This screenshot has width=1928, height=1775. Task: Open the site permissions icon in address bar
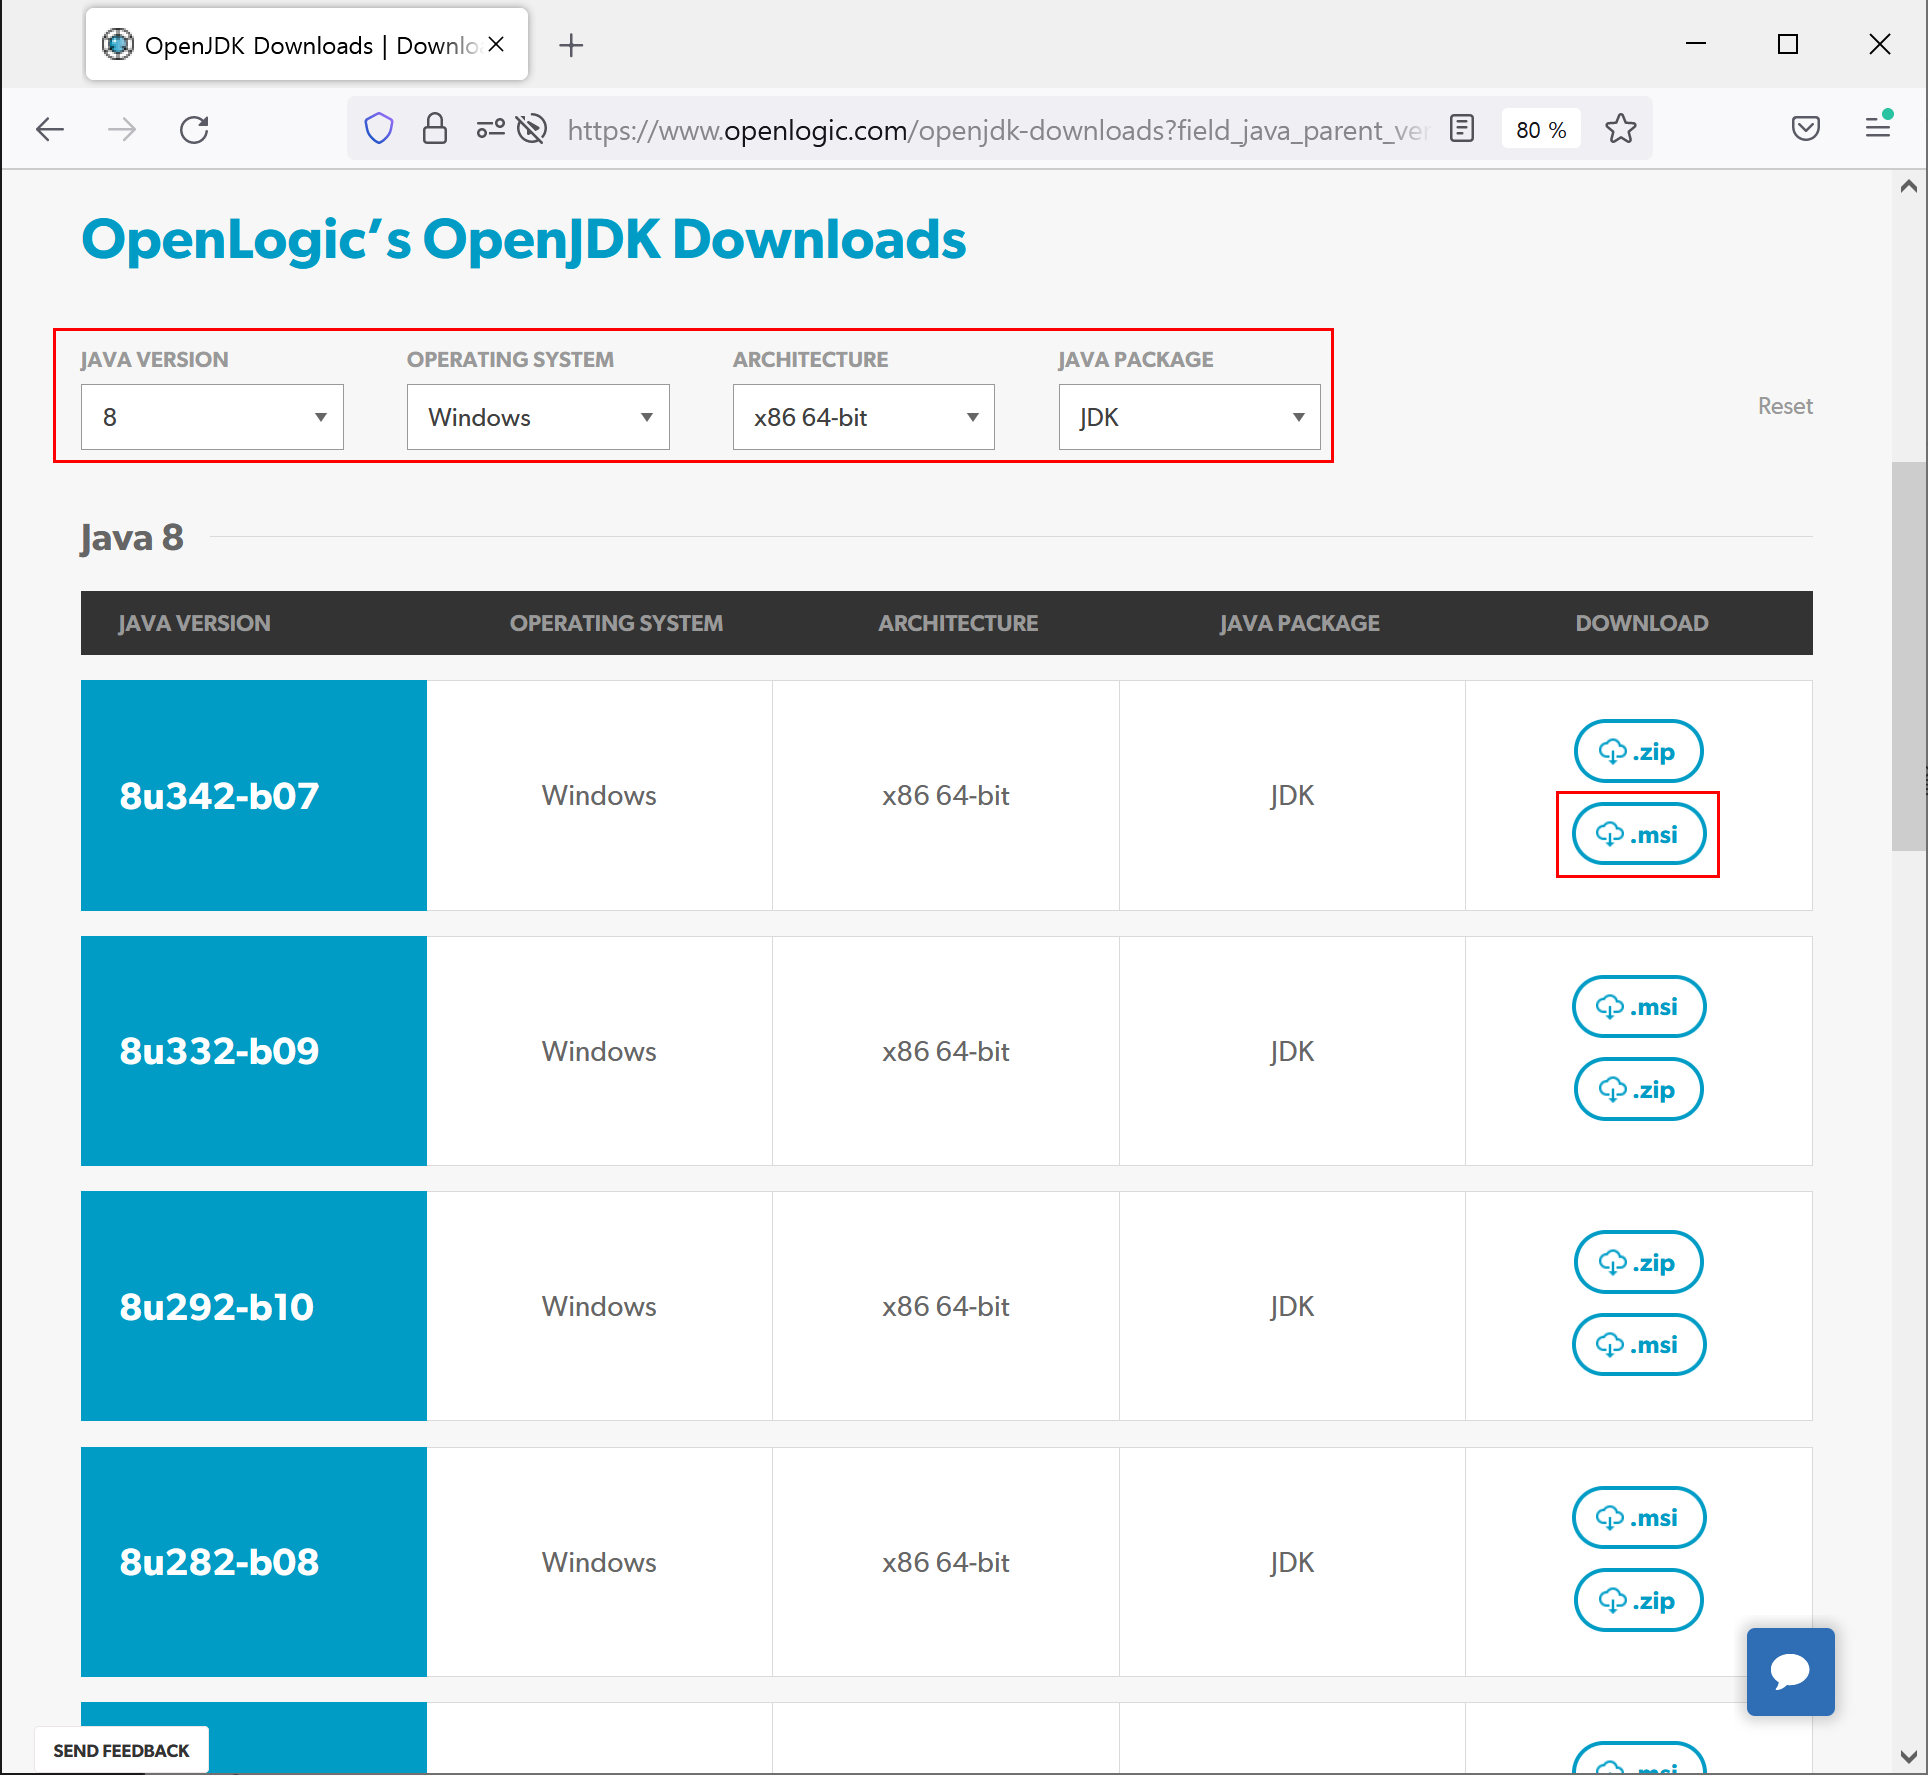point(490,129)
